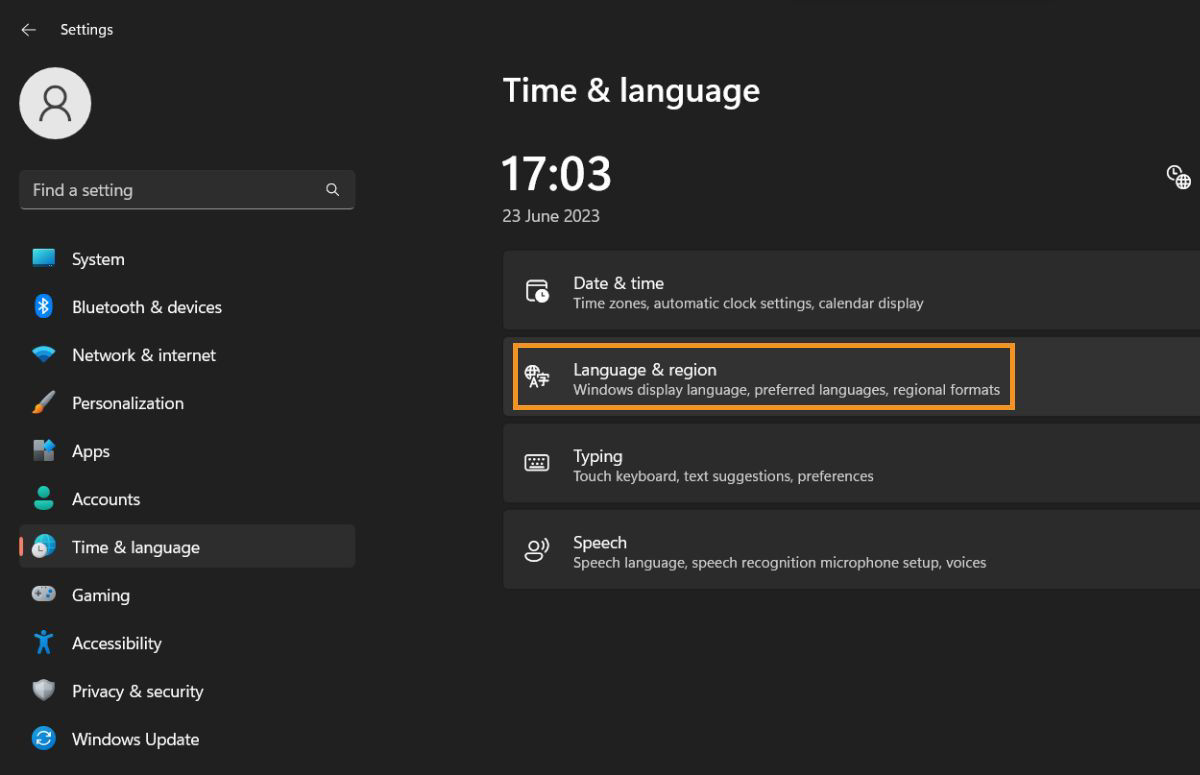
Task: Click the Personalization brush icon
Action: click(x=43, y=403)
